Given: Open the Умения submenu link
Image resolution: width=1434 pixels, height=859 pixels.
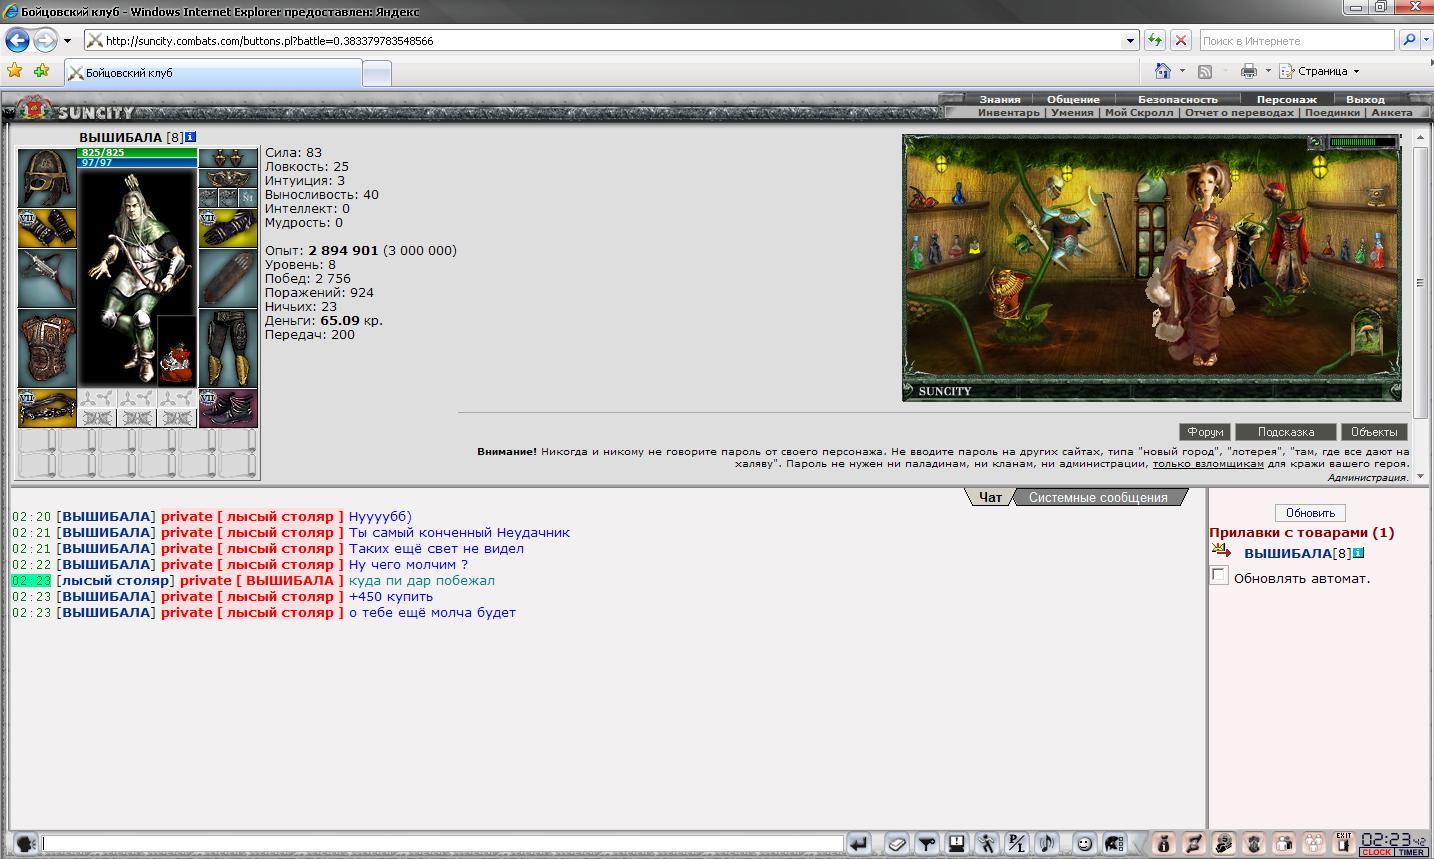Looking at the screenshot, I should point(1072,112).
